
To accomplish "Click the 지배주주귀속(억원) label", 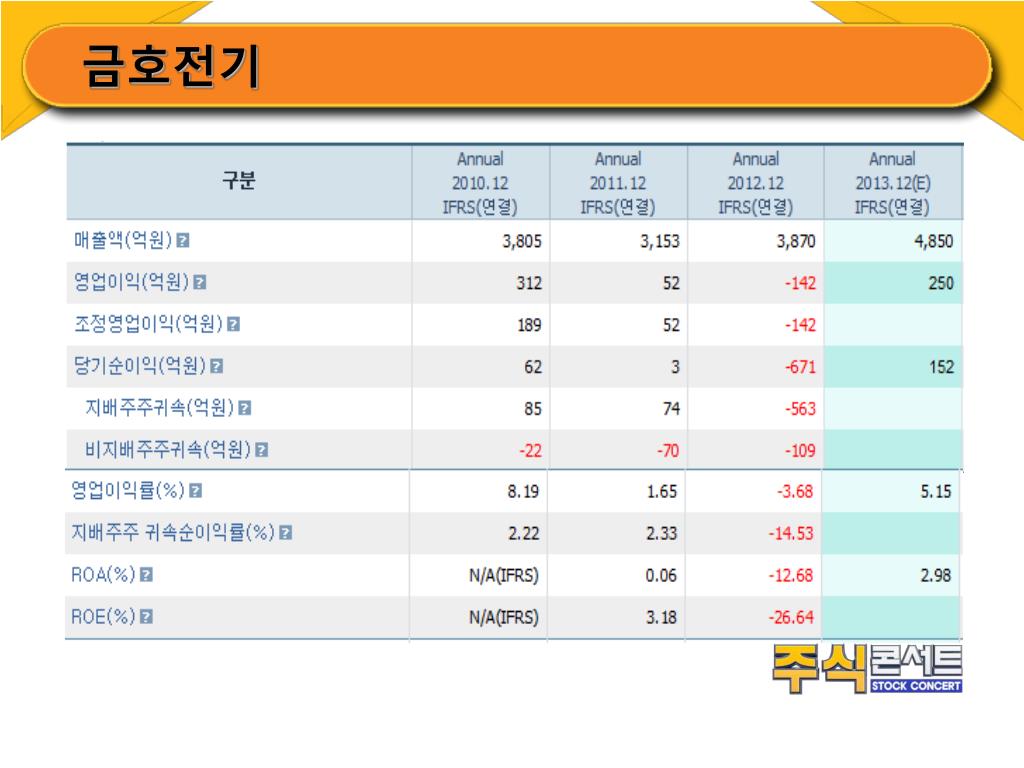I will [159, 408].
